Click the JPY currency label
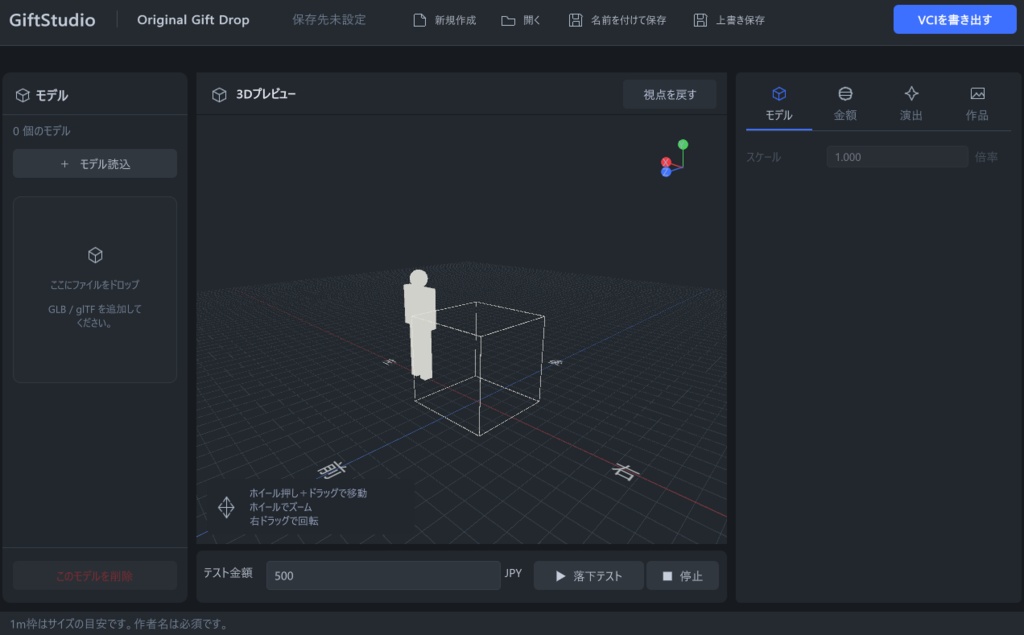Screen dimensions: 1024x635 513,573
